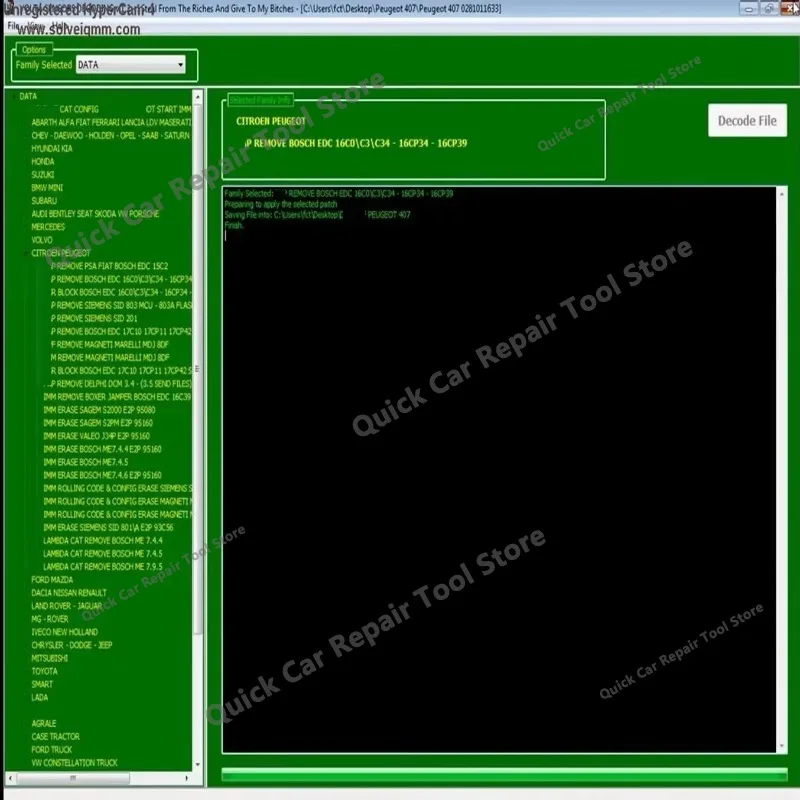Screen dimensions: 800x800
Task: Select the CITROEN PEUGEOT tree node
Action: [x=60, y=253]
